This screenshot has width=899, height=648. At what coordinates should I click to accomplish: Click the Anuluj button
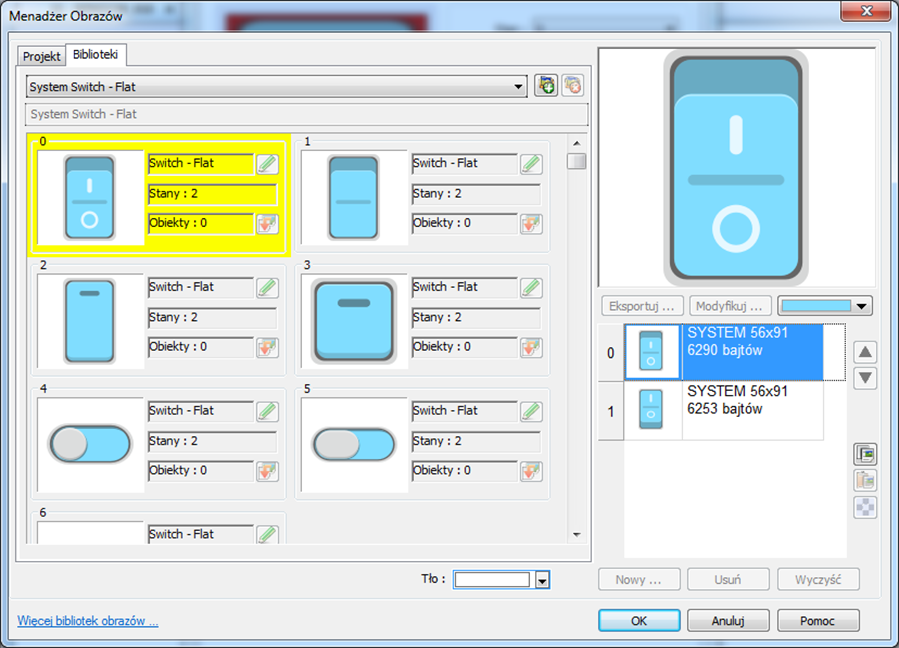(x=728, y=620)
